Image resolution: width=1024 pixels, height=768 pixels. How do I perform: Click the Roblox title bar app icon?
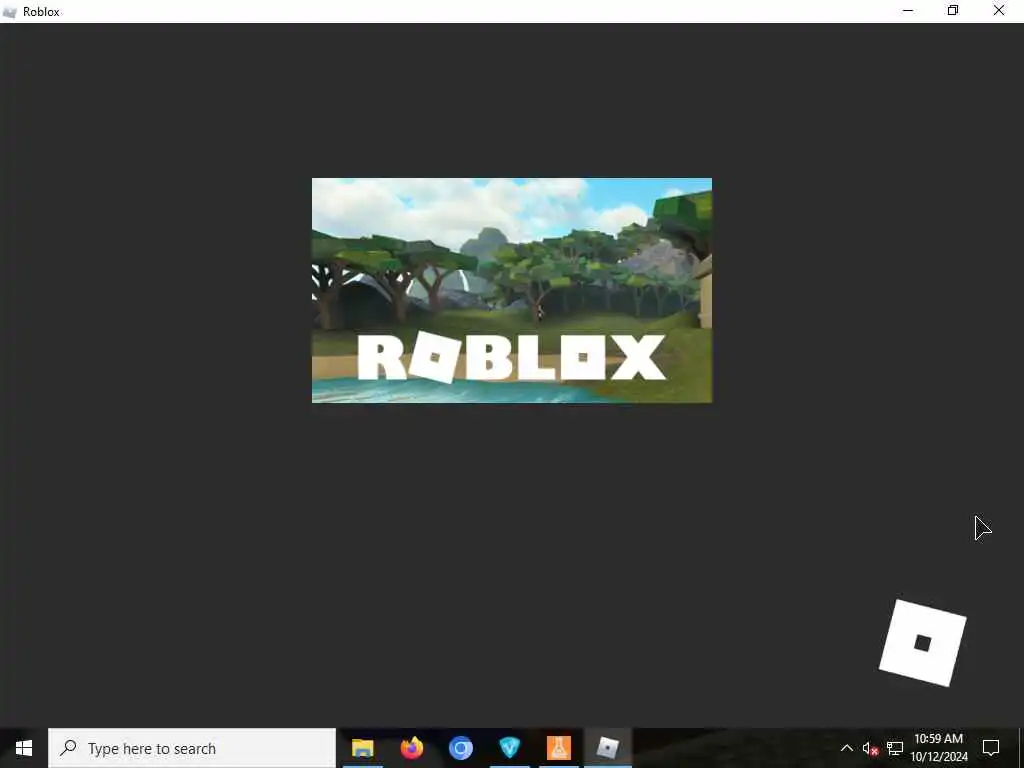(x=10, y=12)
